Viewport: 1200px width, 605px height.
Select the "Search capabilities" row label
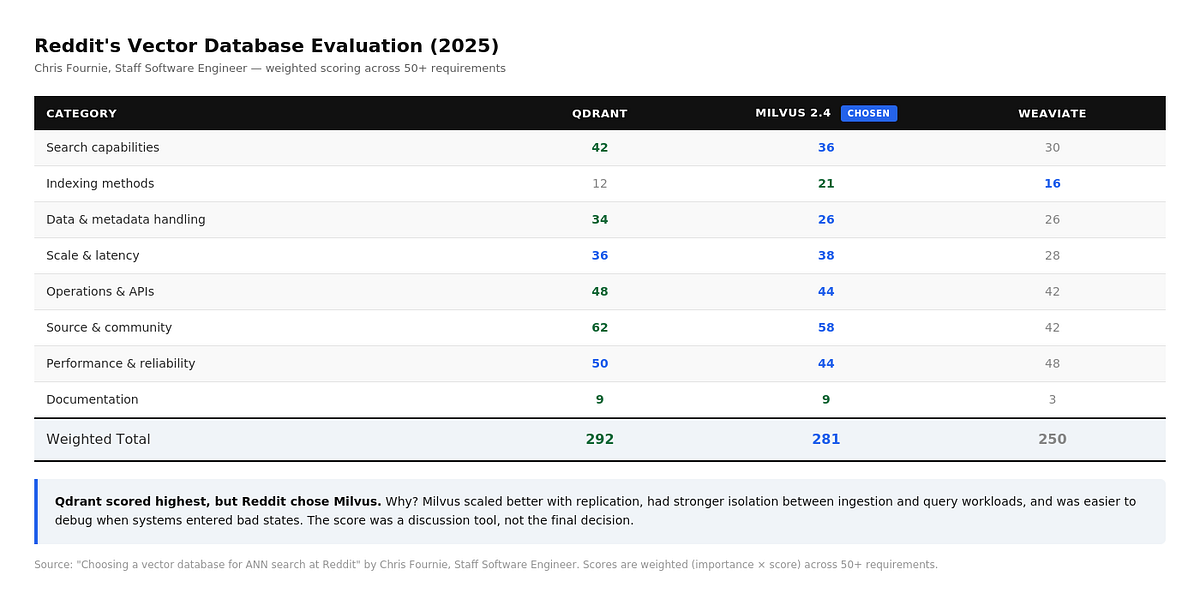click(103, 147)
